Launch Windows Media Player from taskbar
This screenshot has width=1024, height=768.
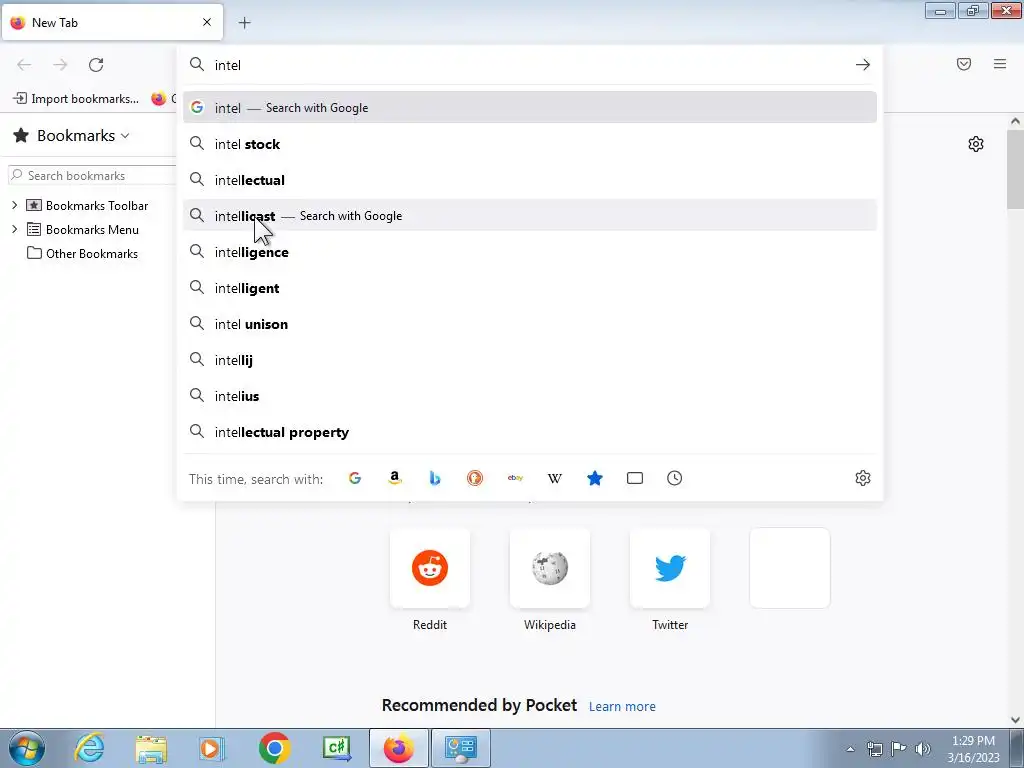coord(212,748)
